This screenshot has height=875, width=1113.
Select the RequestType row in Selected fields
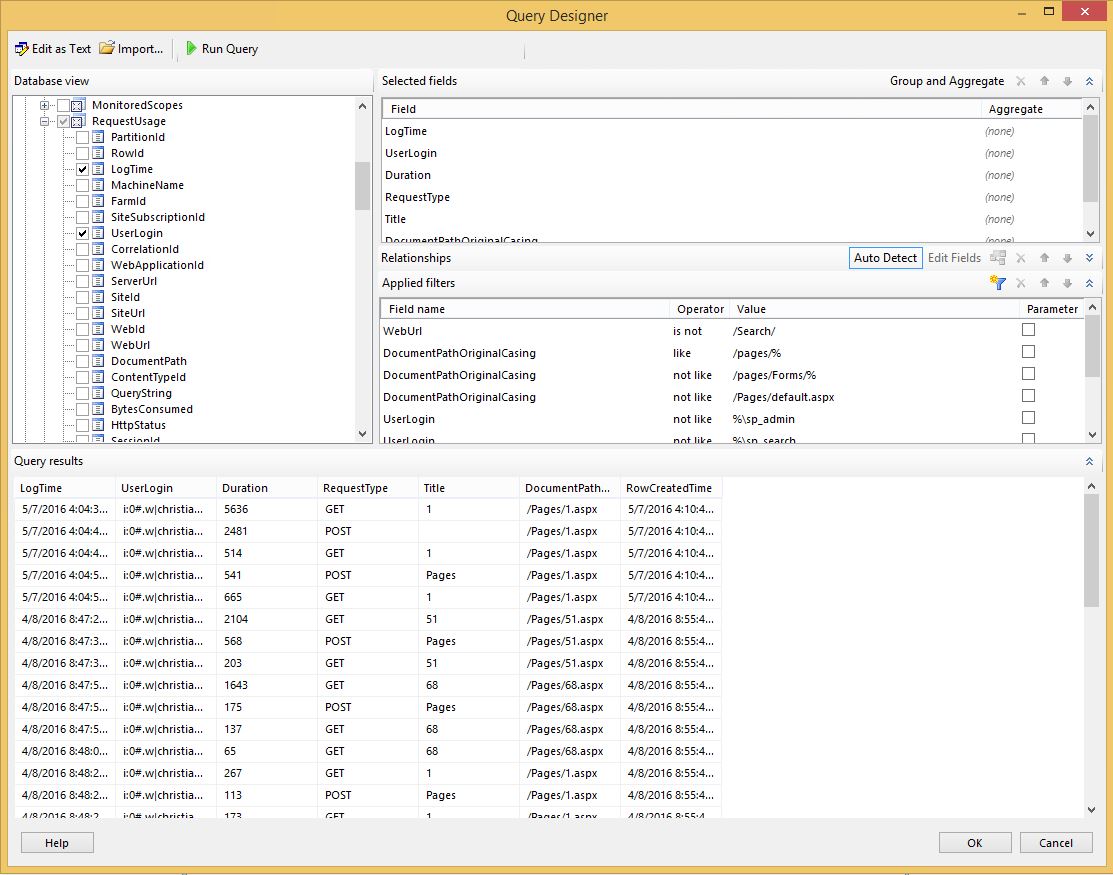(x=733, y=197)
